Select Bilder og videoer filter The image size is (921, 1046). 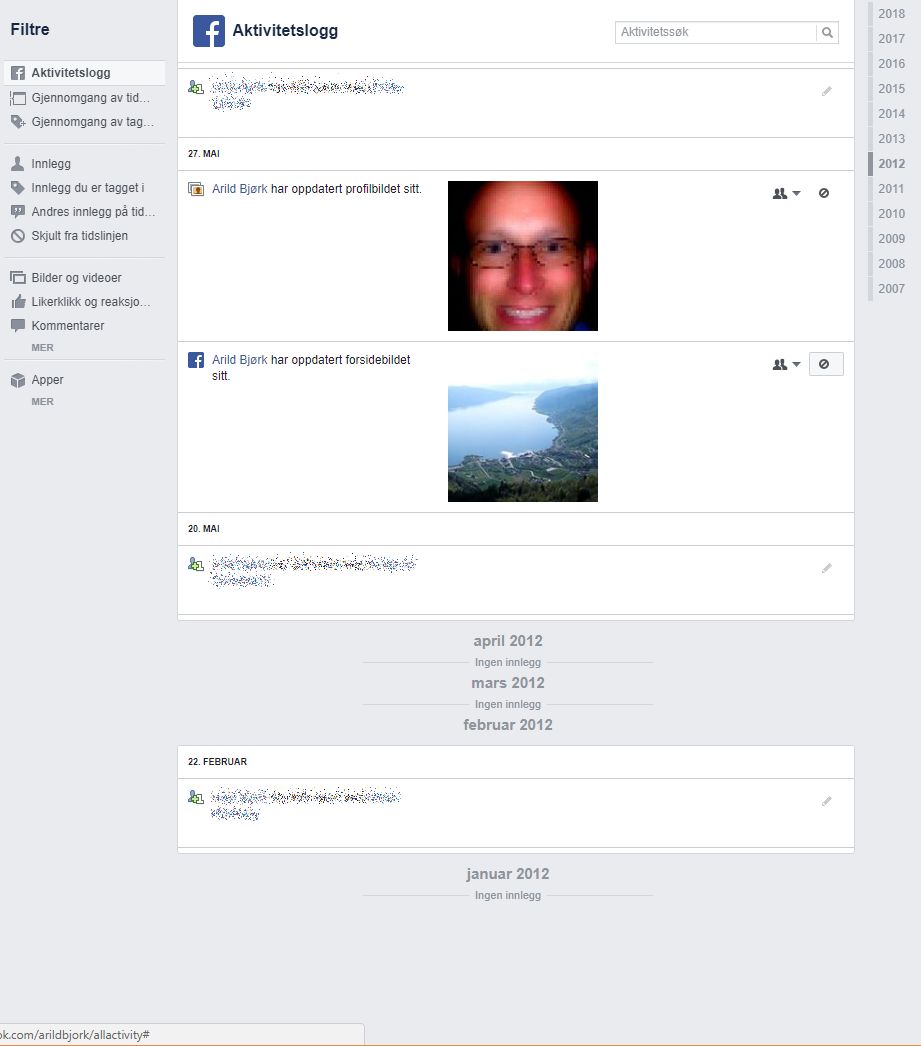click(x=76, y=278)
